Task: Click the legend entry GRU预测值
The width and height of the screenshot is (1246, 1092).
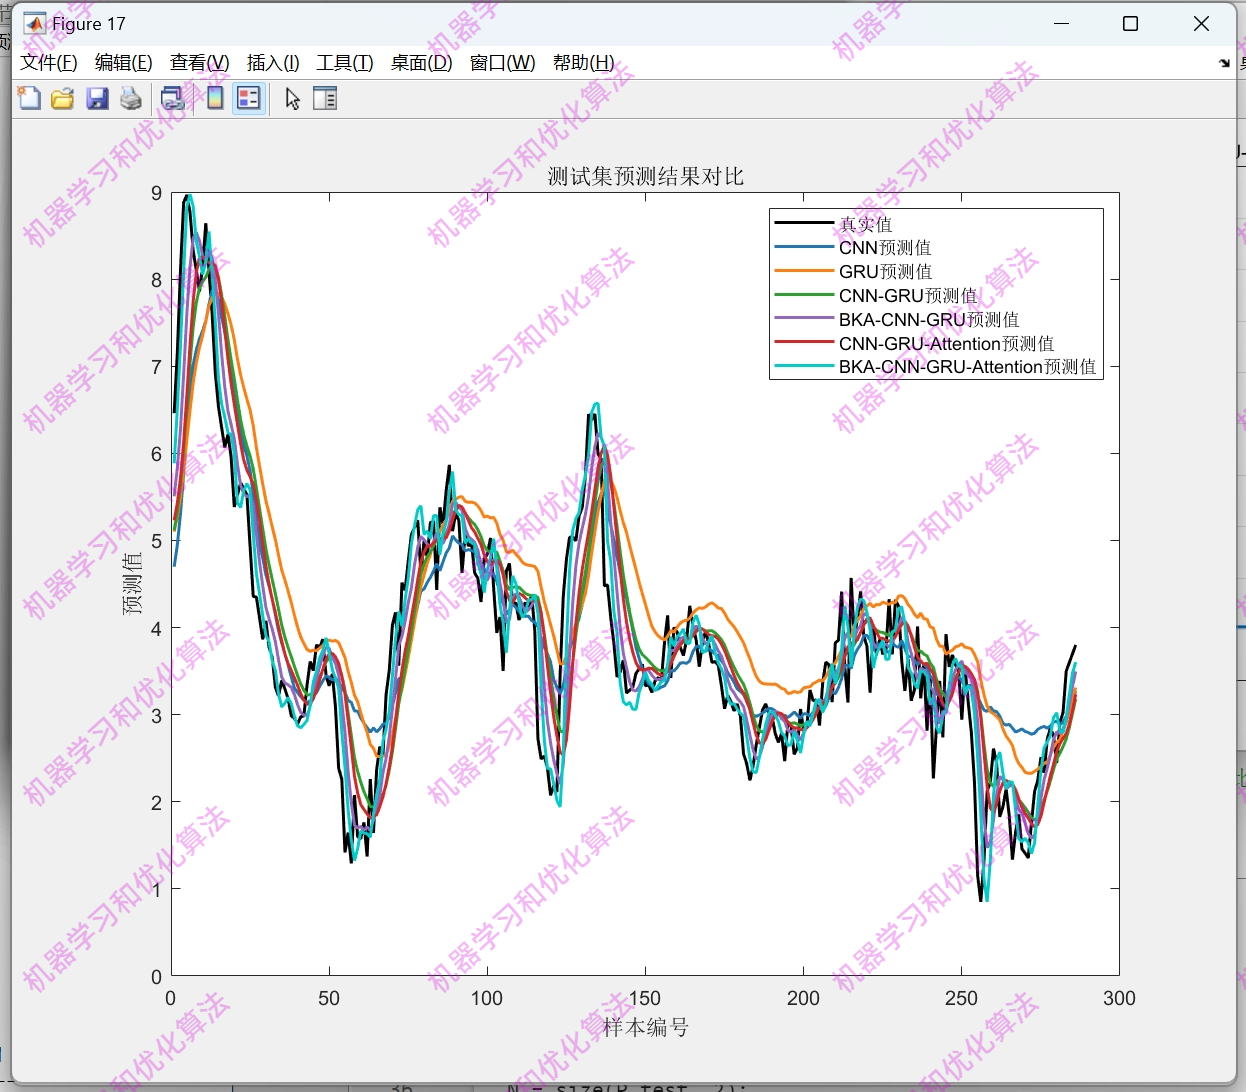Action: click(885, 272)
